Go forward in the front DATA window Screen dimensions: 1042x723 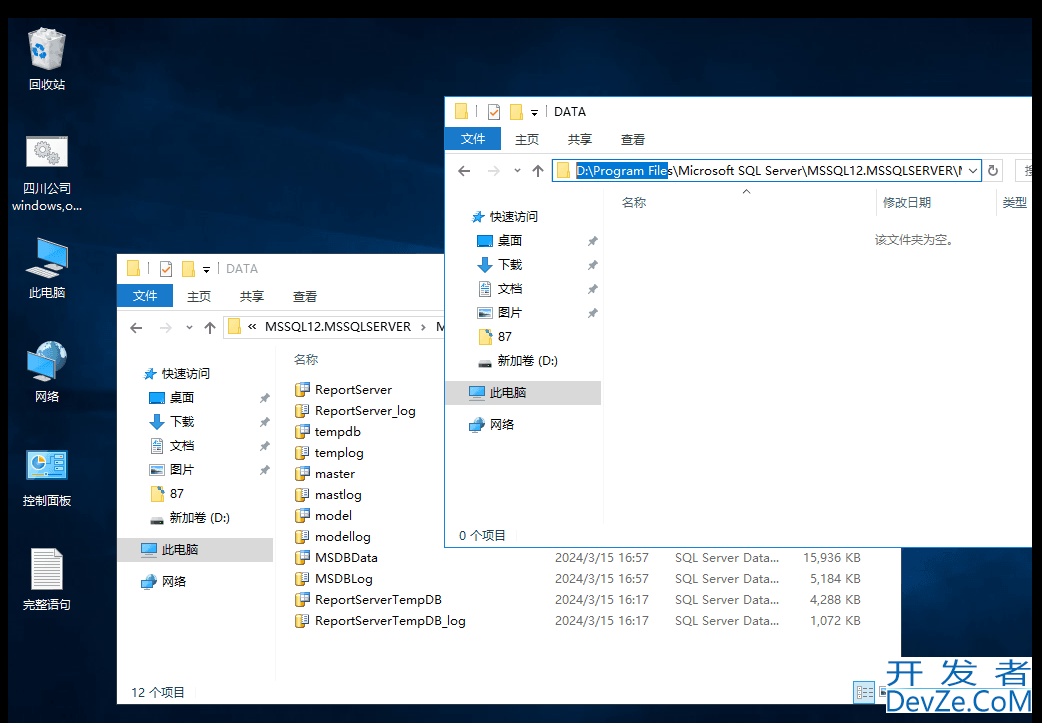(x=494, y=171)
